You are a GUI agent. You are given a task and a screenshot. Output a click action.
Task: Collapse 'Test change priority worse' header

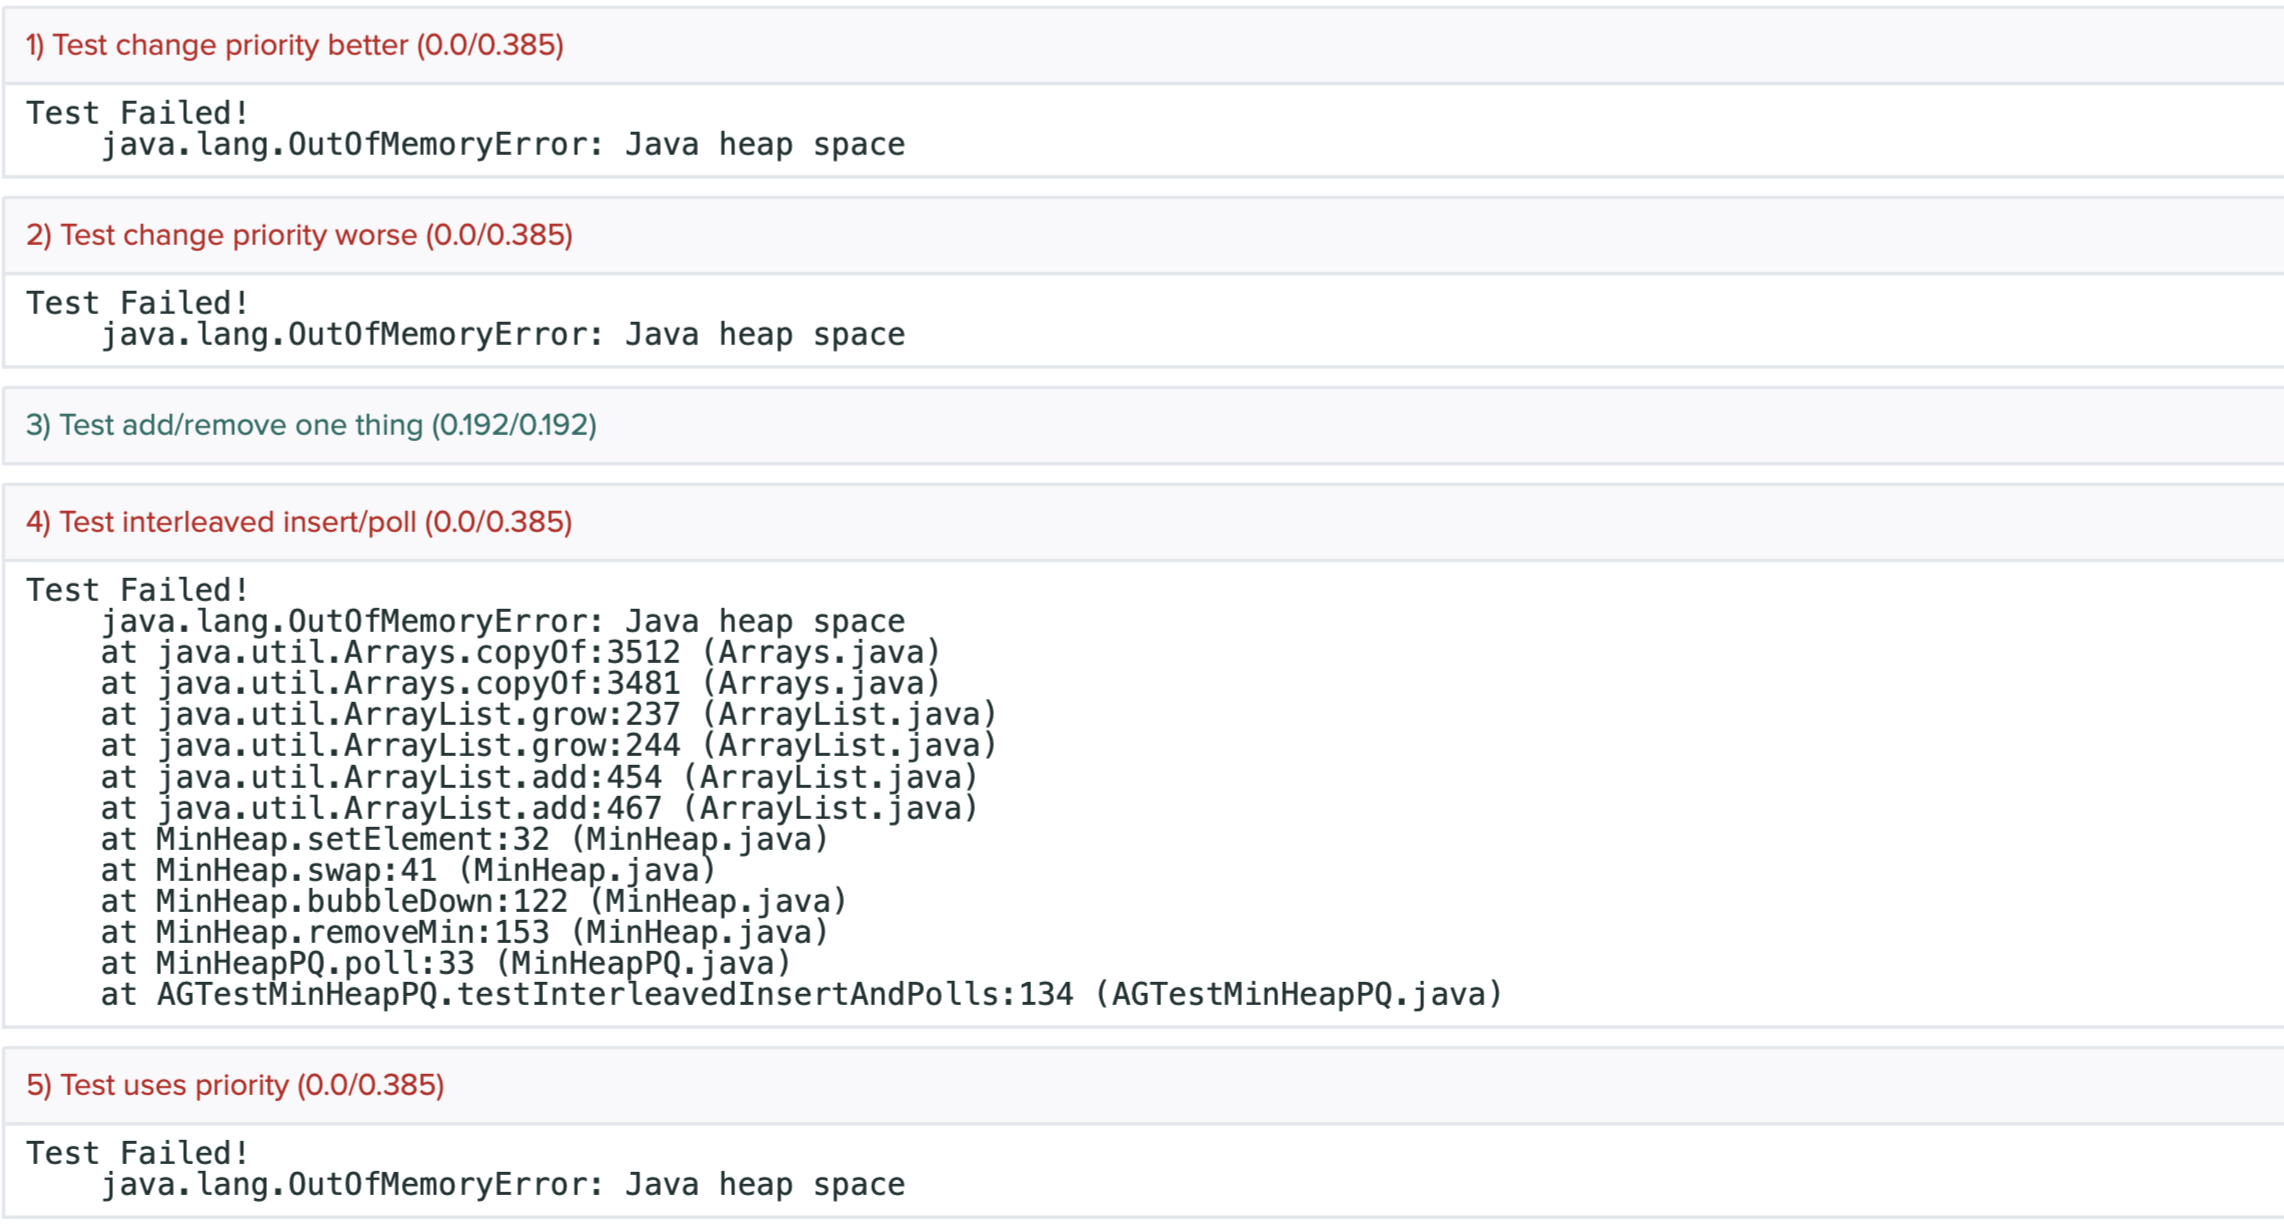[299, 235]
